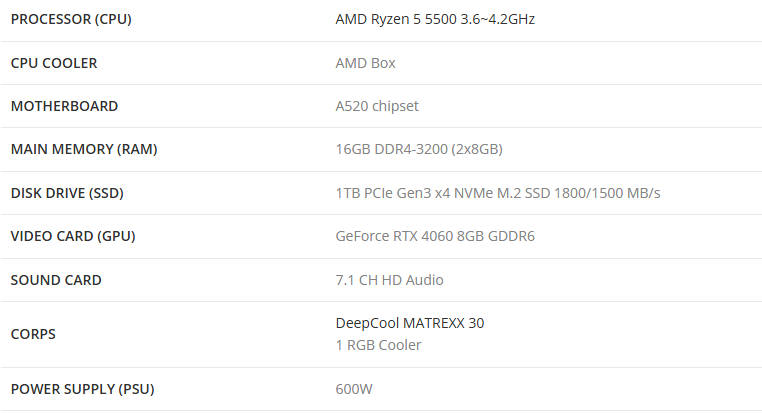Select the 7.1 CH HD Audio value
The width and height of the screenshot is (762, 413).
(x=389, y=280)
